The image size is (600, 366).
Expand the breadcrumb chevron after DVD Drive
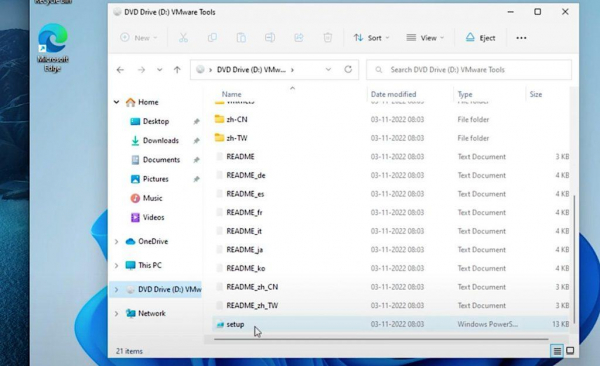pos(292,70)
